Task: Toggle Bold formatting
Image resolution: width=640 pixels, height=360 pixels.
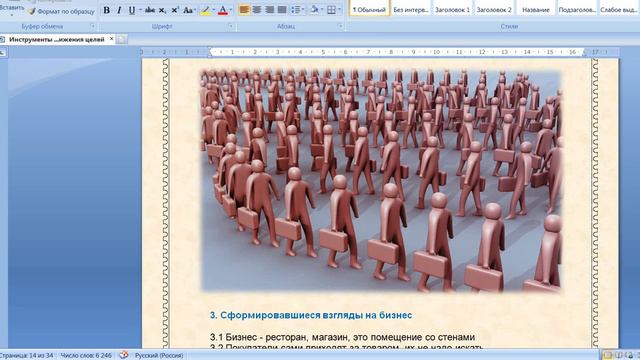Action: (x=107, y=10)
